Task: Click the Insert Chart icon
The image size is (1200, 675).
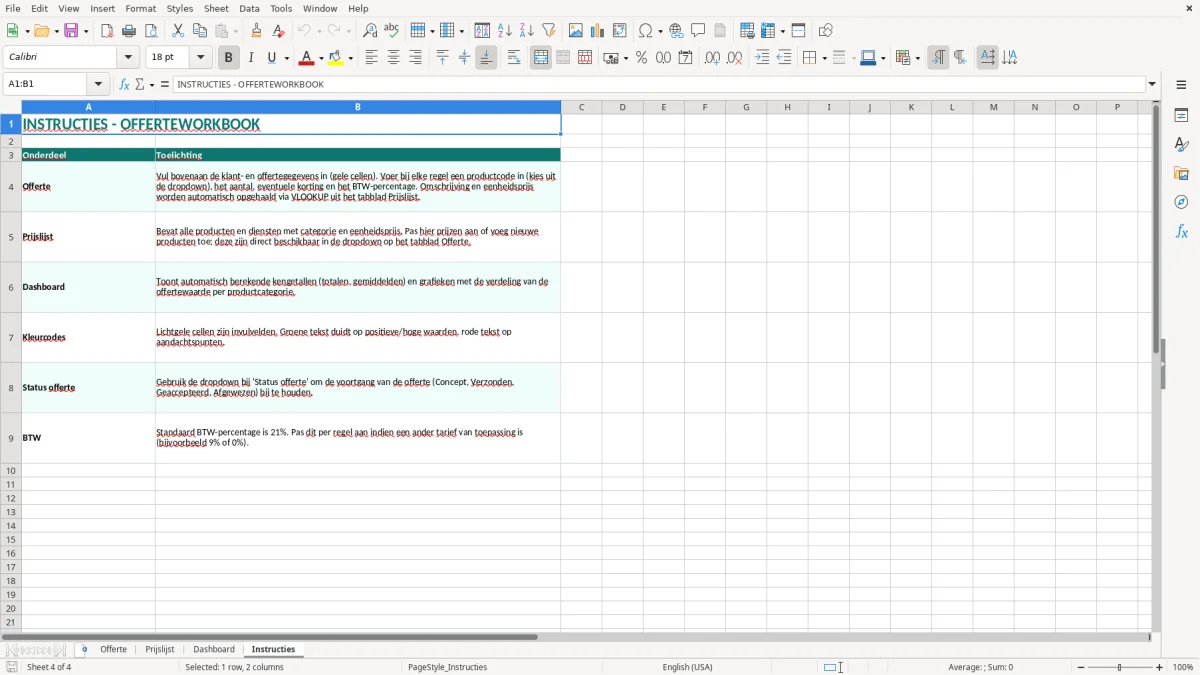Action: 598,31
